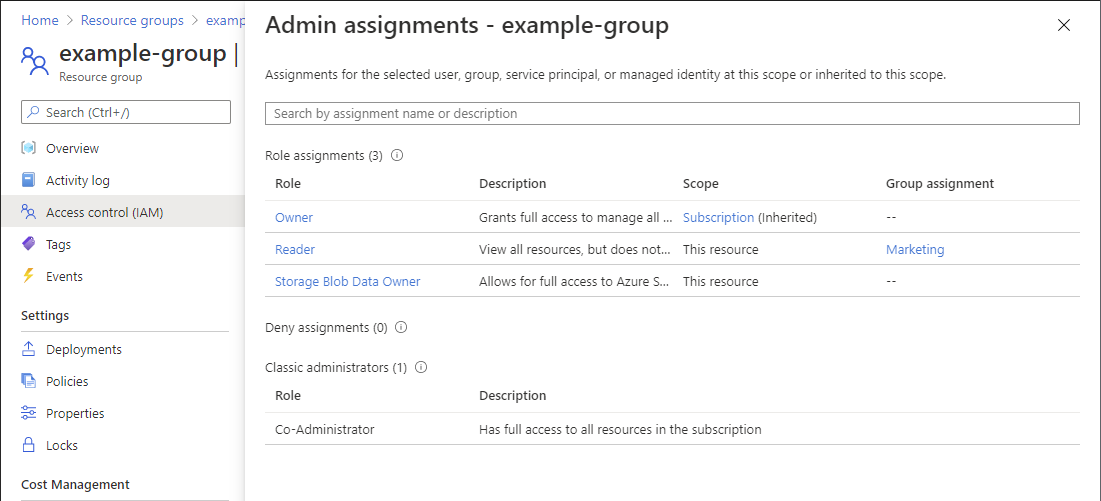Click info icon beside Deny assignments
Viewport: 1101px width, 501px height.
click(401, 327)
